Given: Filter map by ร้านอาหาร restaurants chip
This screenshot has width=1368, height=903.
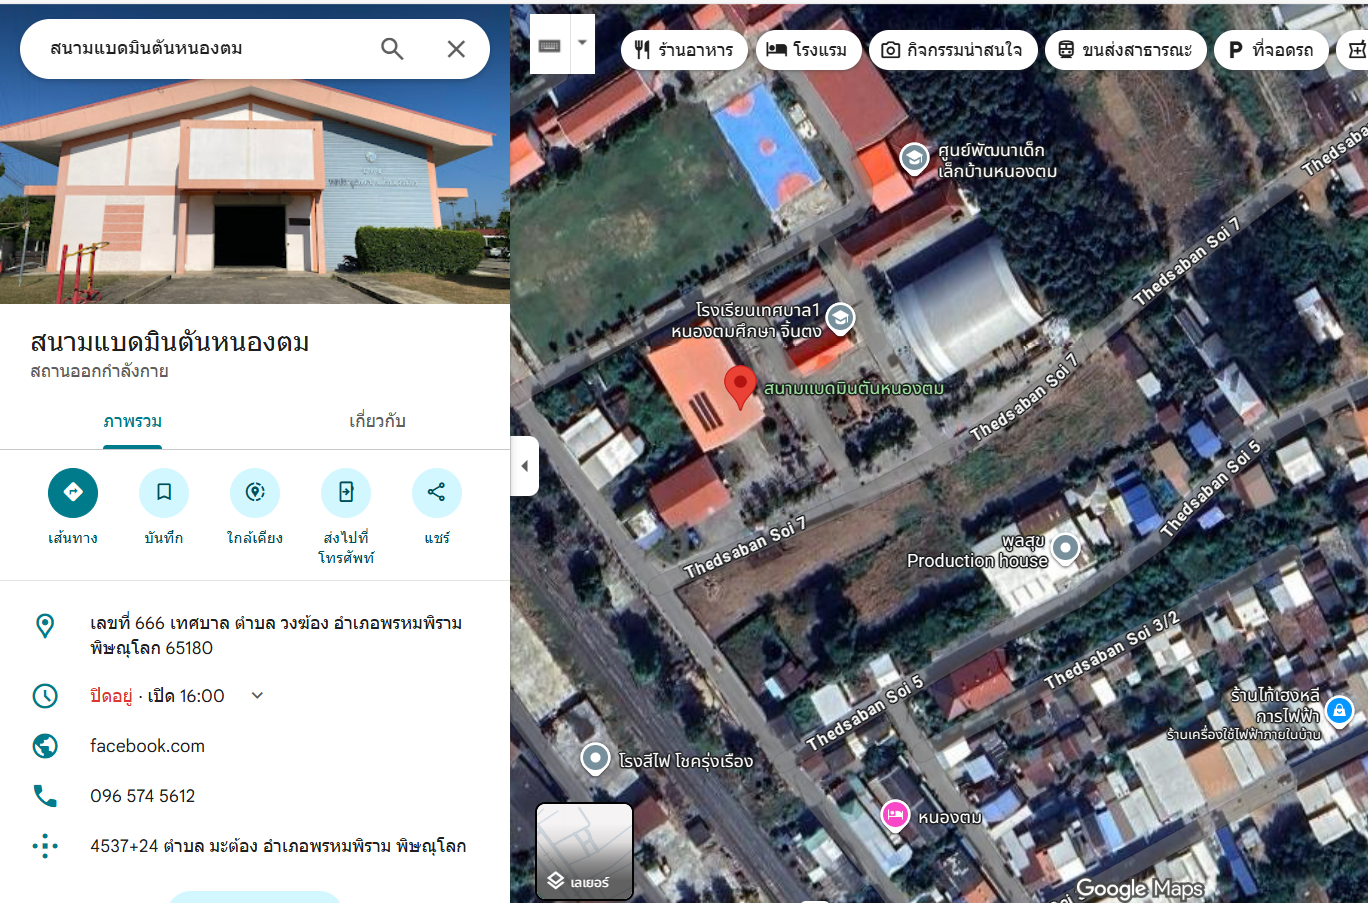Looking at the screenshot, I should click(x=684, y=50).
